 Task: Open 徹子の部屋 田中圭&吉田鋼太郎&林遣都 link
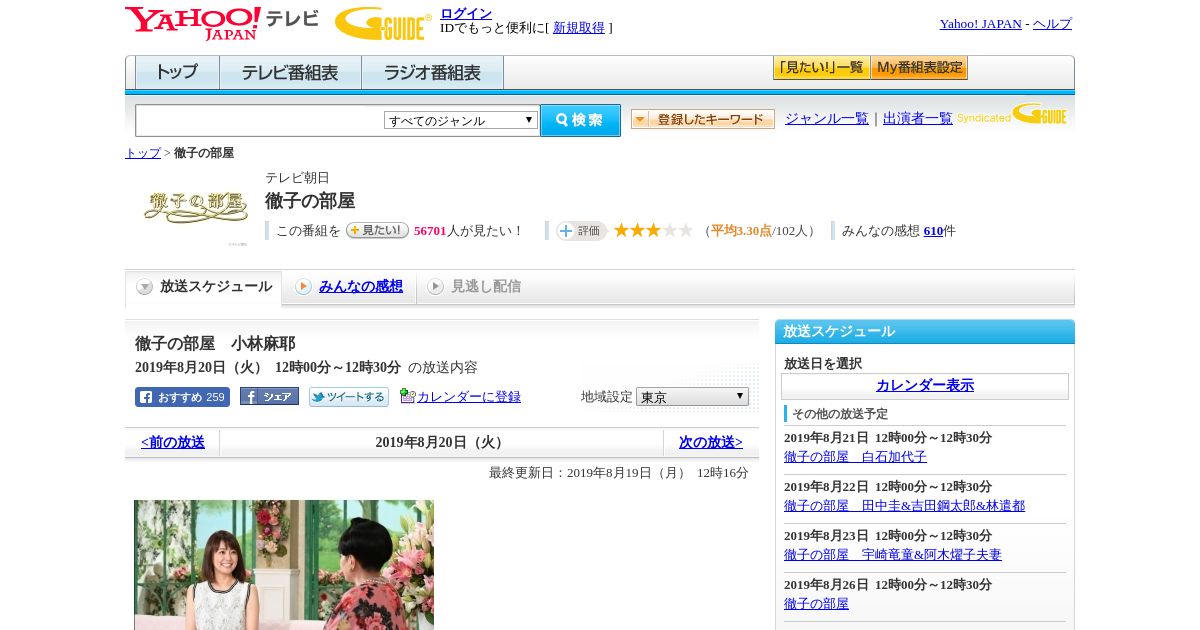(x=904, y=506)
